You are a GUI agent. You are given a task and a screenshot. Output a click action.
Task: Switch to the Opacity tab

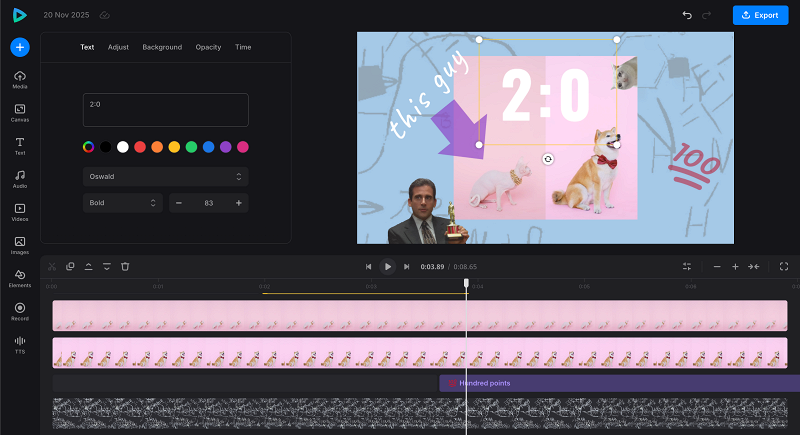[x=208, y=47]
